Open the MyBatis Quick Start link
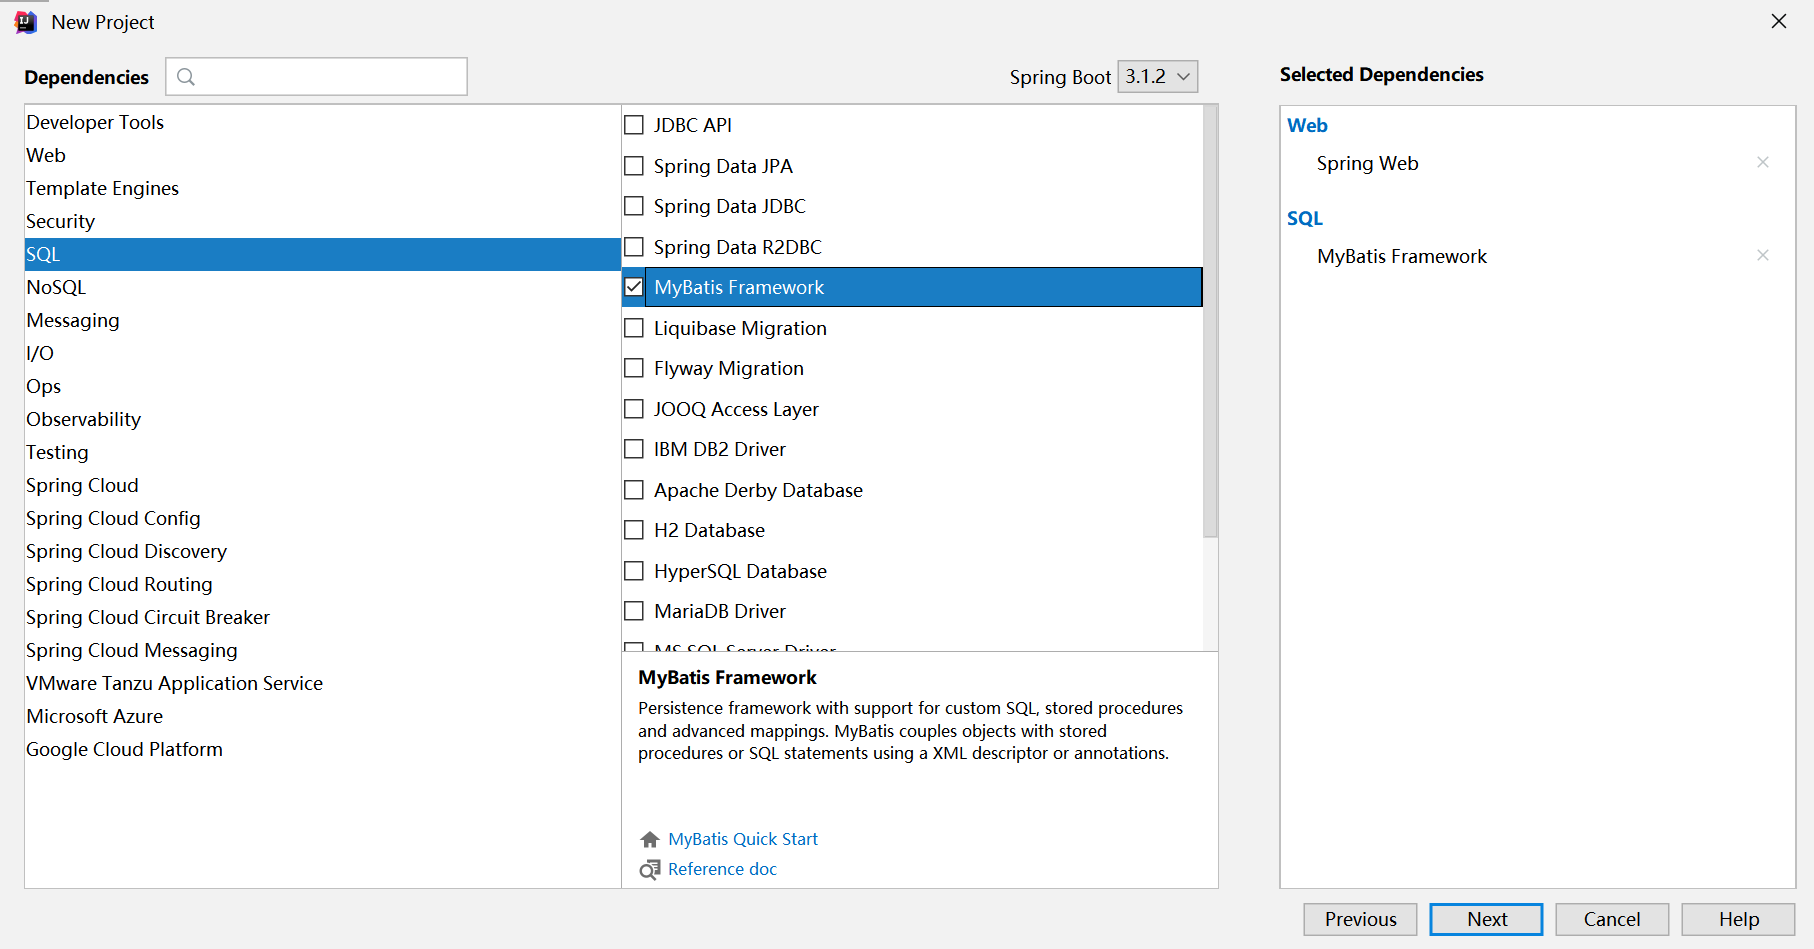The height and width of the screenshot is (949, 1814). (743, 839)
